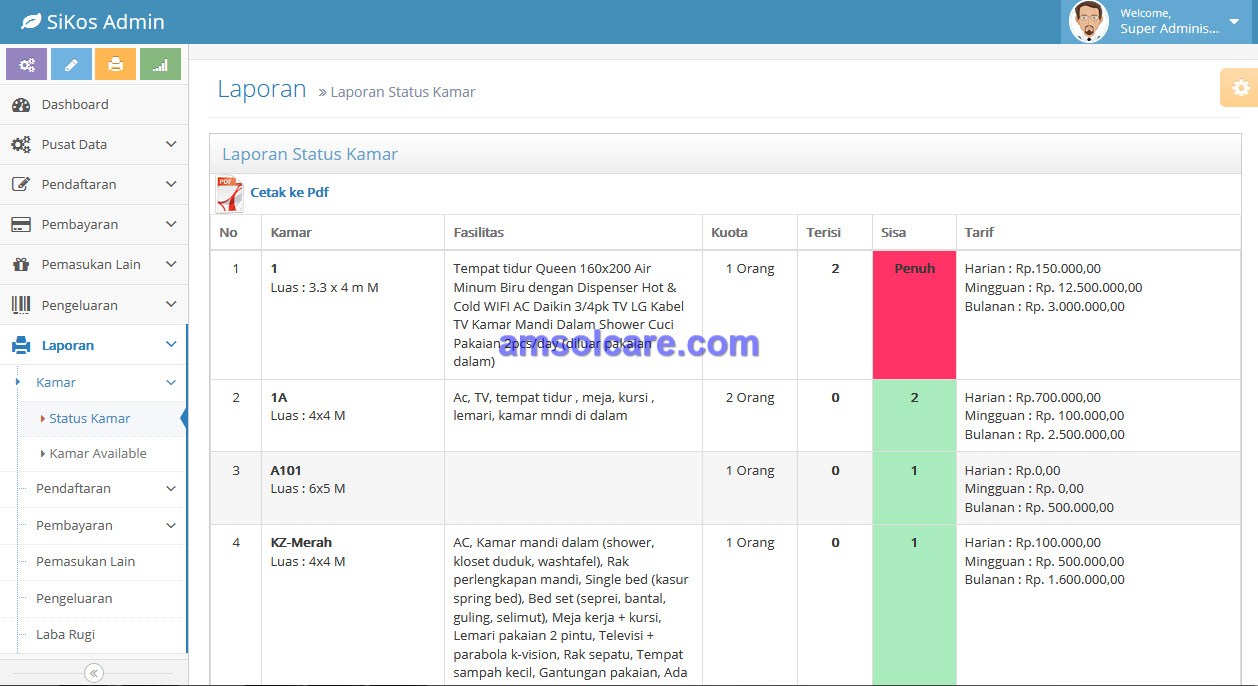Expand Pendaftaran chevron under Laporan
This screenshot has height=686, width=1258.
click(171, 488)
